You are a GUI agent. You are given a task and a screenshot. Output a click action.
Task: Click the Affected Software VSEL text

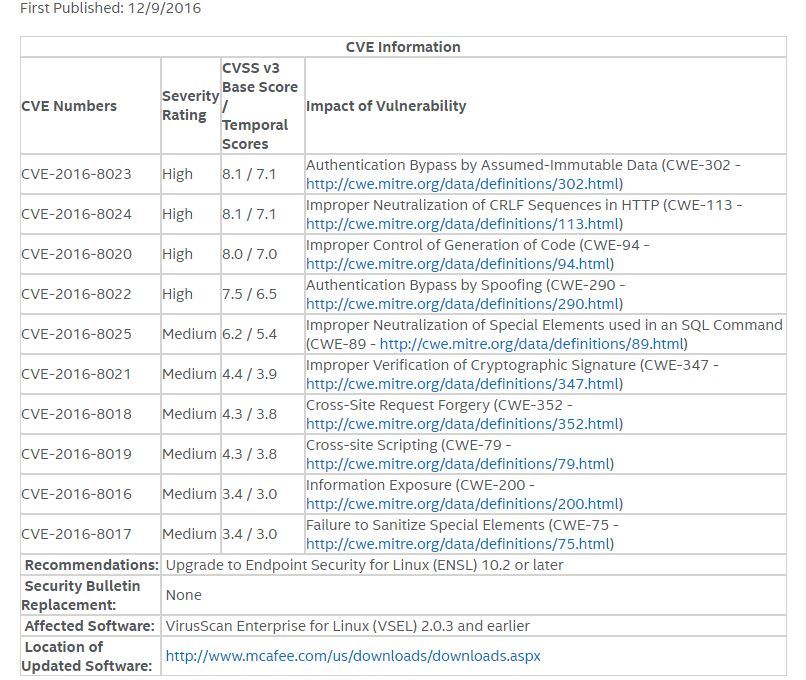point(347,626)
